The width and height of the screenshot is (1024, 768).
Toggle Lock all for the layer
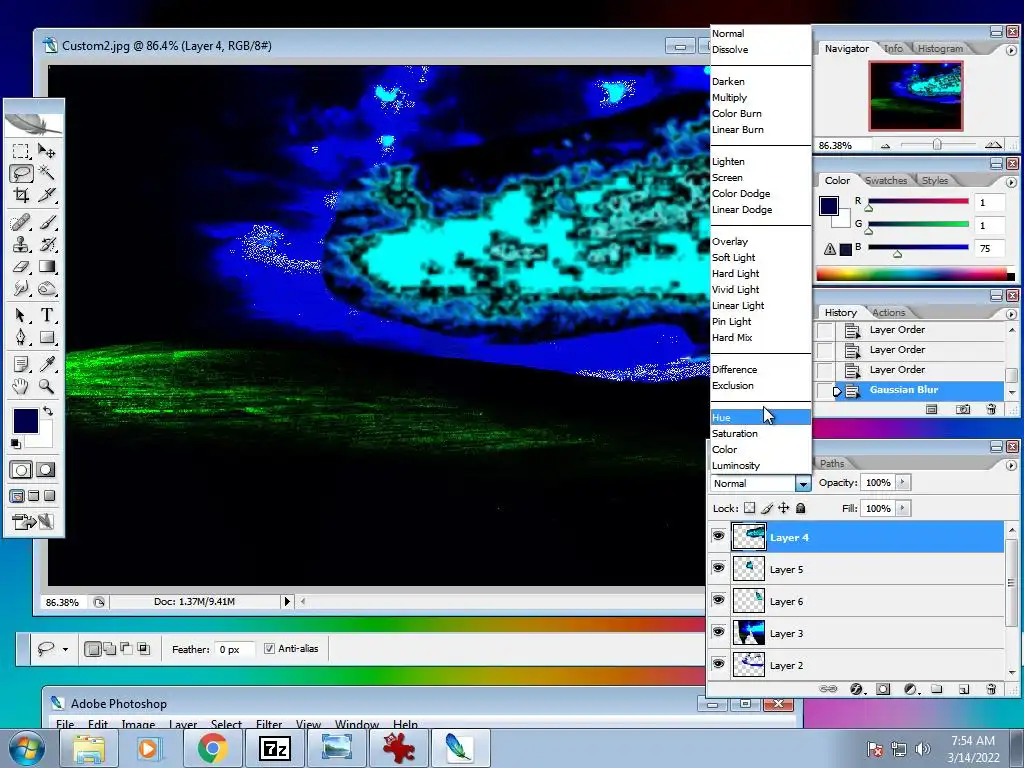(801, 508)
